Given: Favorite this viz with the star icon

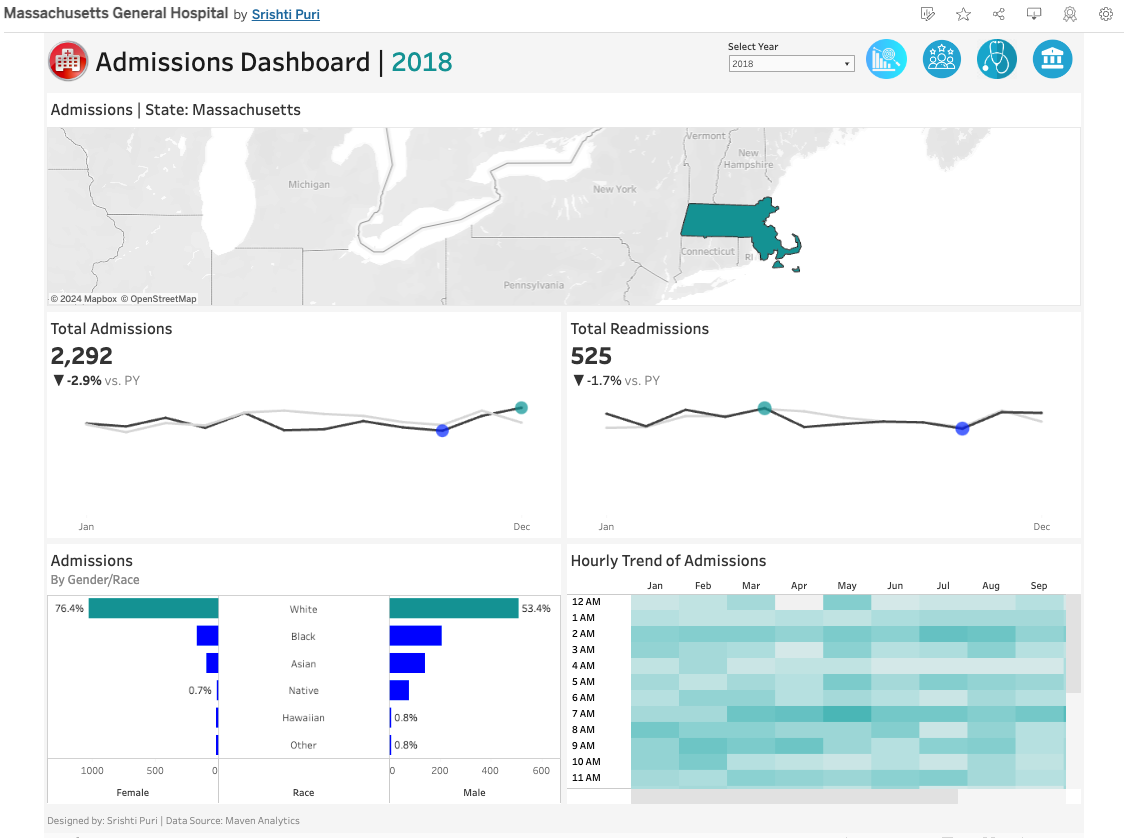Looking at the screenshot, I should coord(963,14).
